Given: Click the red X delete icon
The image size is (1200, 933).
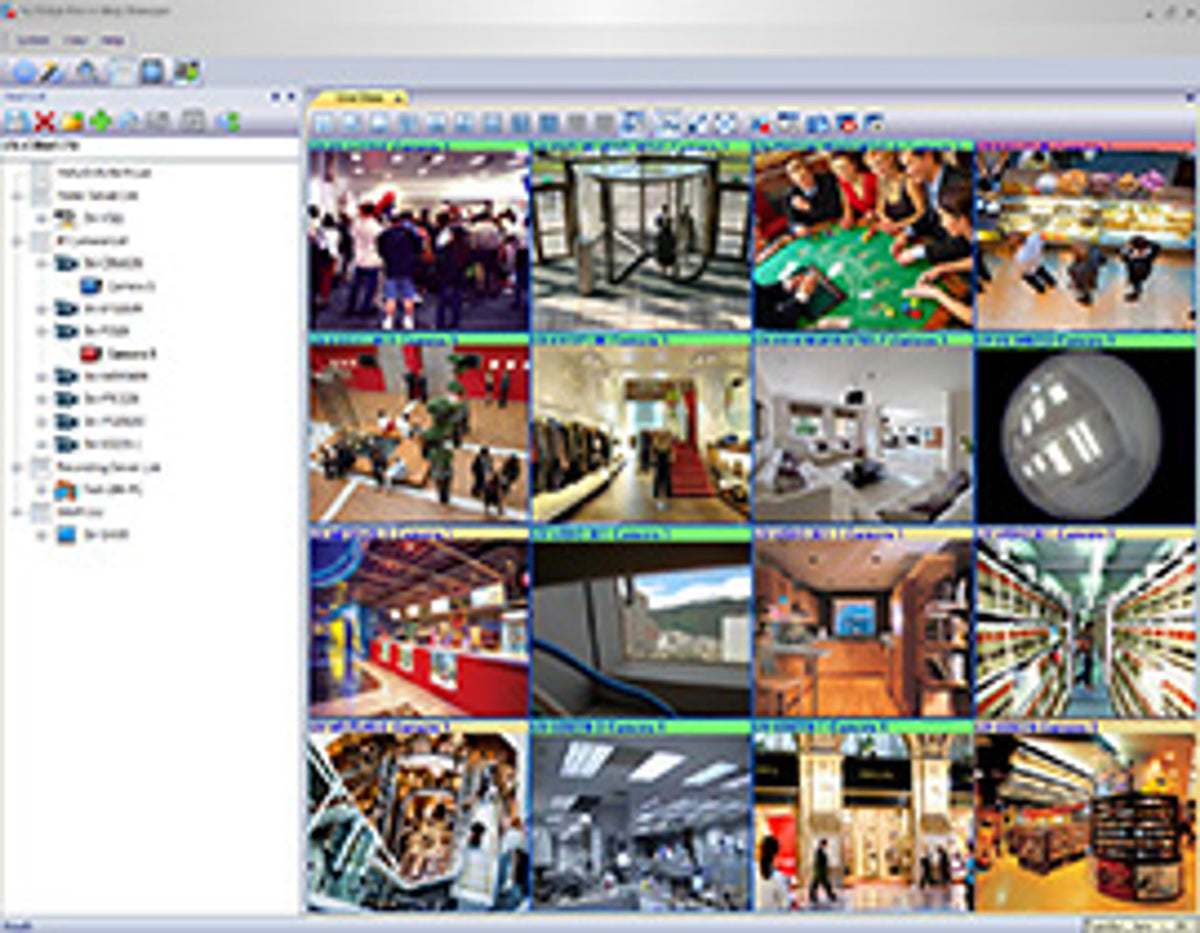Looking at the screenshot, I should coord(44,121).
